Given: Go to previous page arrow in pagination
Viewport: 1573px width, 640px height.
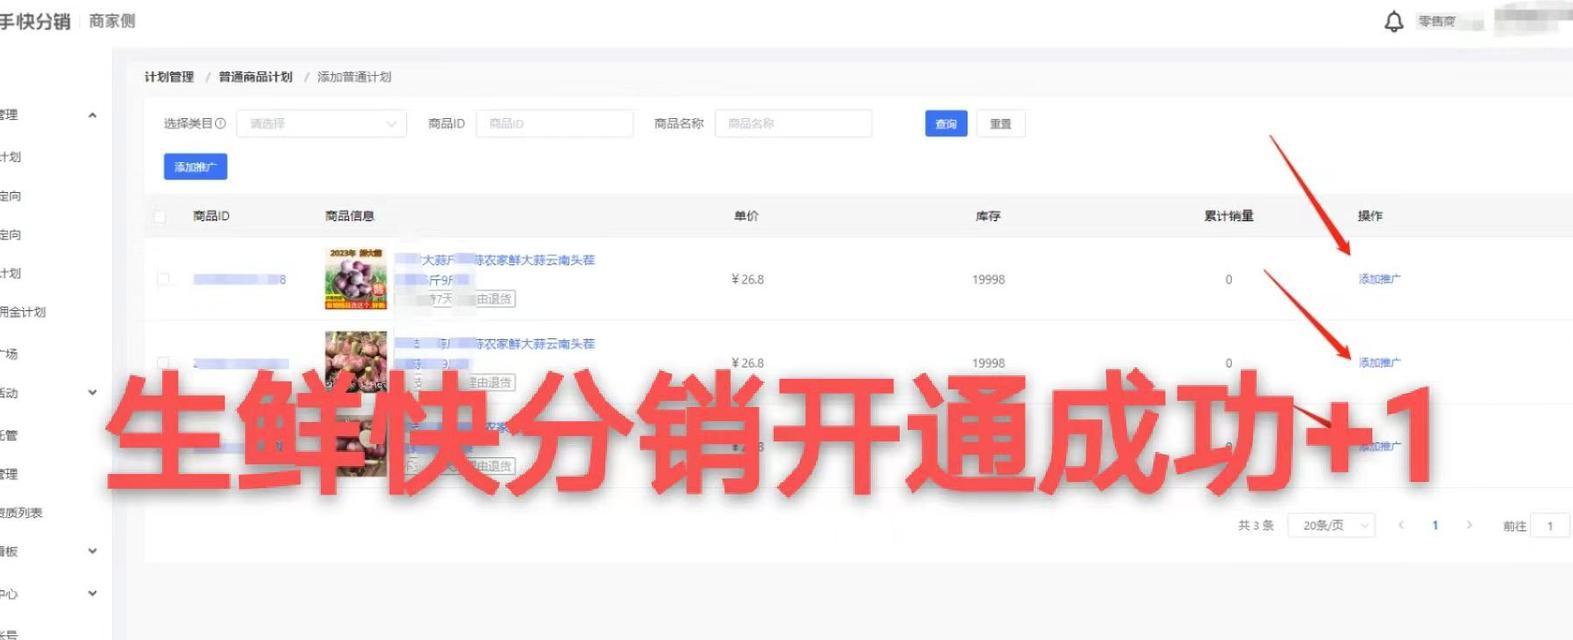Looking at the screenshot, I should click(1401, 525).
